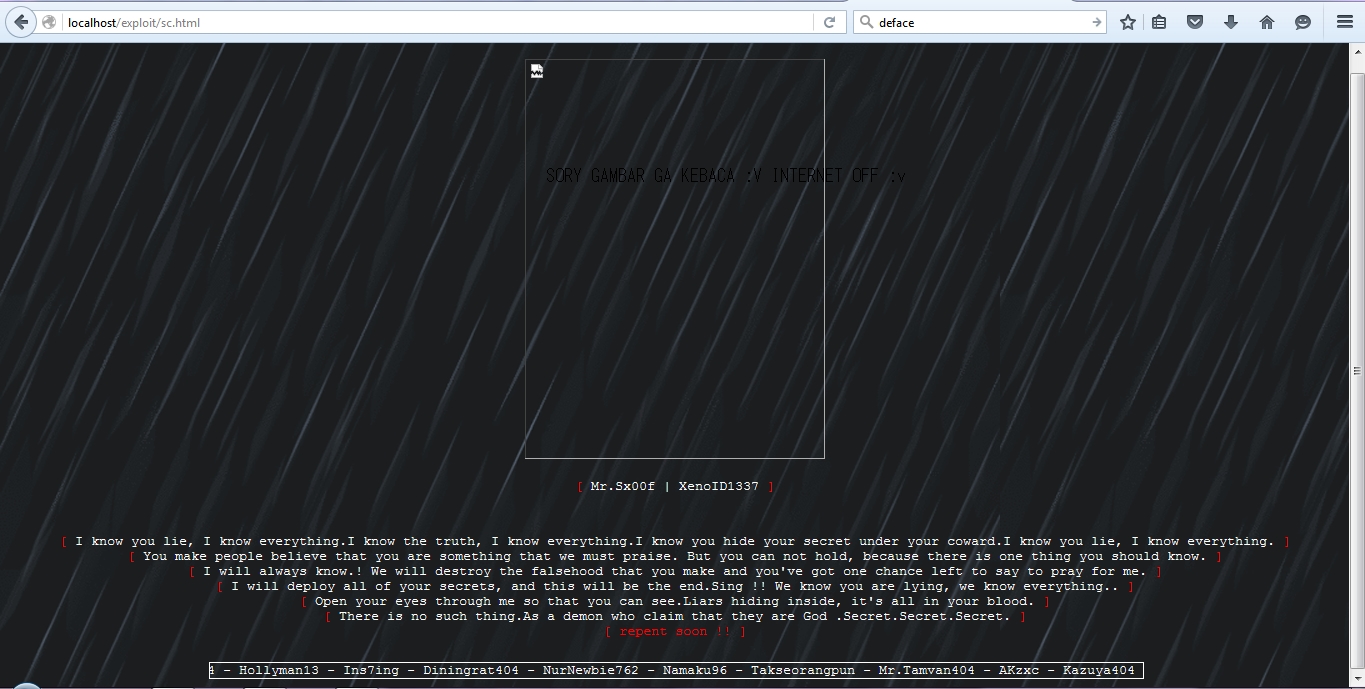This screenshot has width=1365, height=689.
Task: Reload the sc.html page
Action: point(830,21)
